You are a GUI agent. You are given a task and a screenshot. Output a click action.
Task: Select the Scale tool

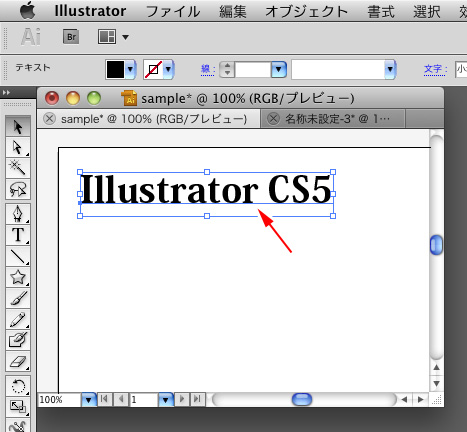pos(18,407)
